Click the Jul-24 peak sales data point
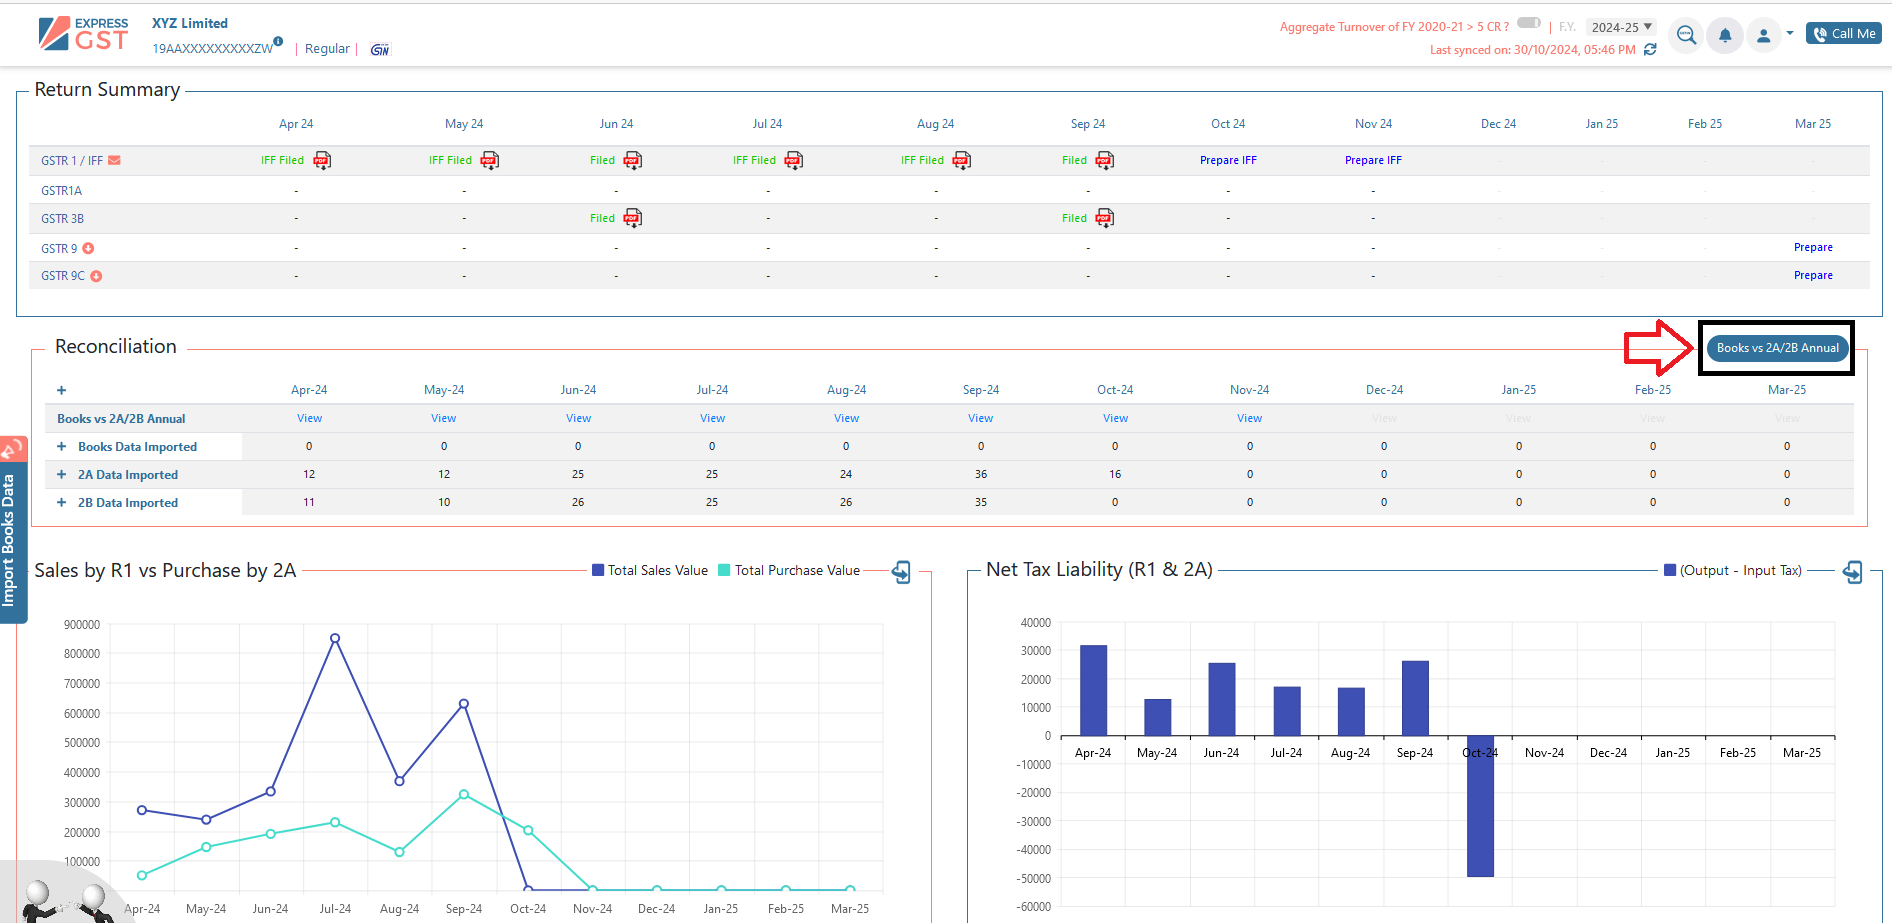Image resolution: width=1892 pixels, height=923 pixels. (335, 638)
